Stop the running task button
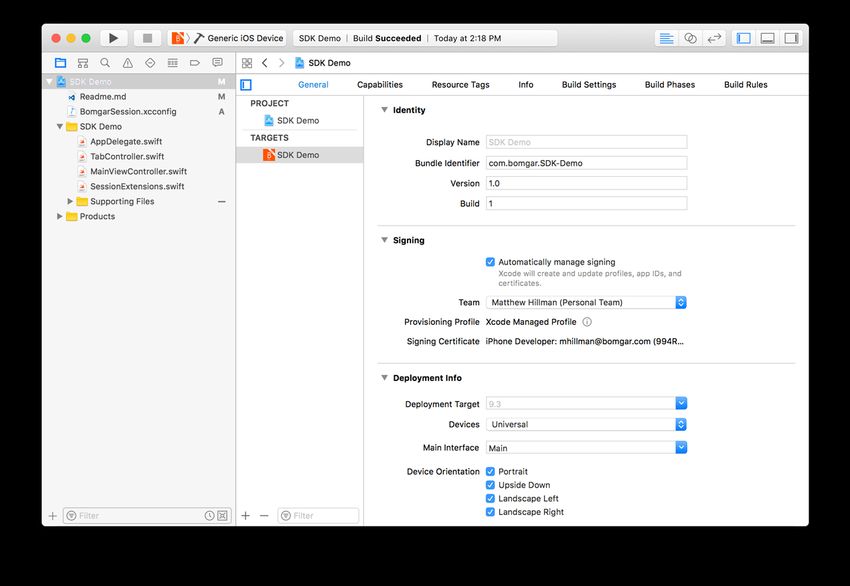850x586 pixels. (x=147, y=38)
